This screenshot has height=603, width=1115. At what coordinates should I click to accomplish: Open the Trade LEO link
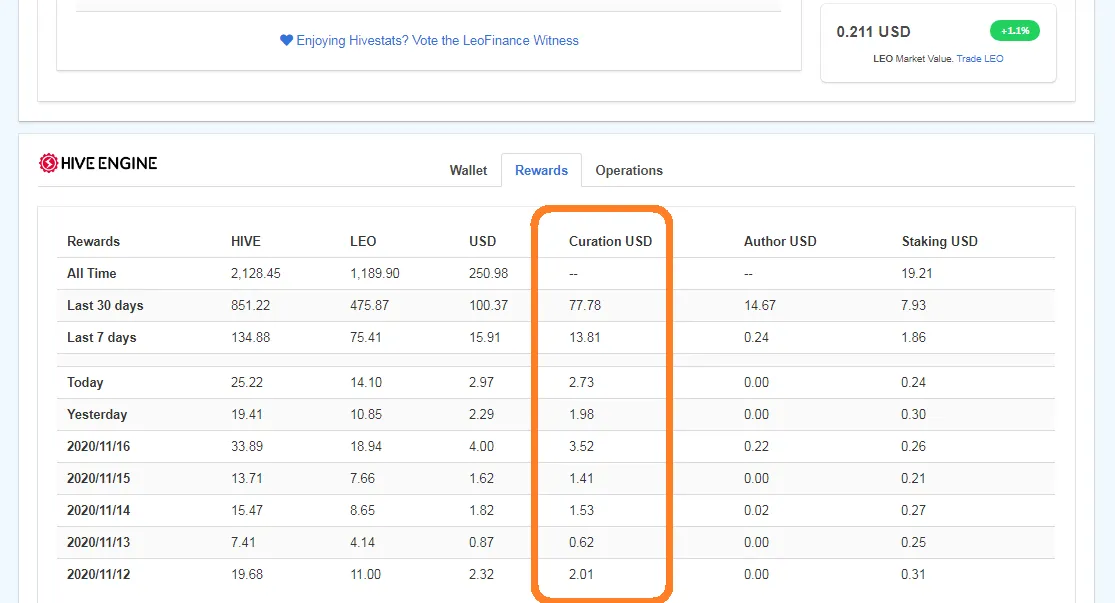pyautogui.click(x=980, y=58)
